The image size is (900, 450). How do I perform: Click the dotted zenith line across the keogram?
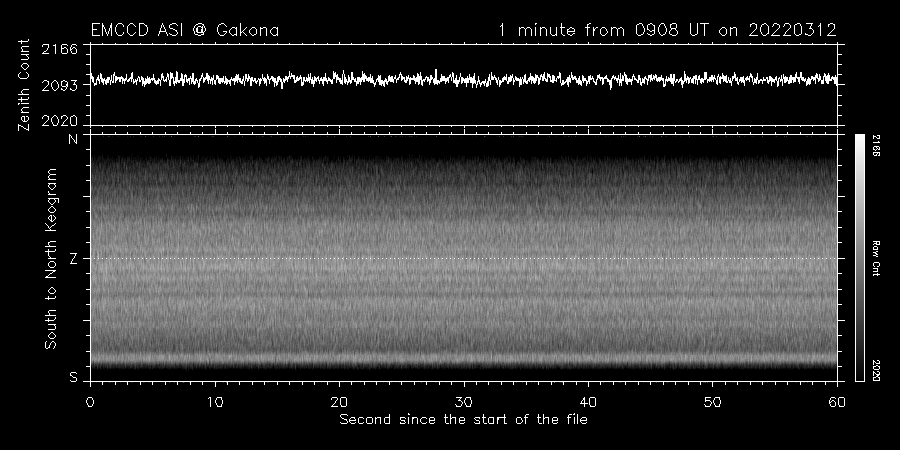[x=464, y=258]
